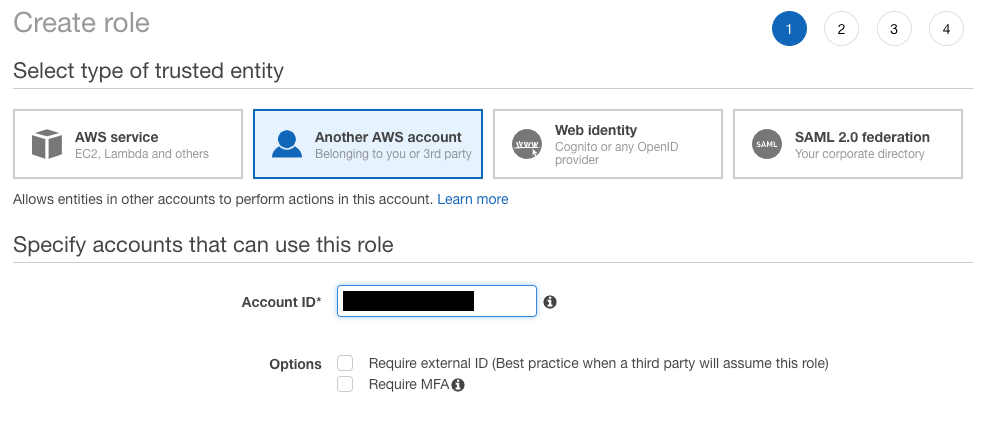The height and width of the screenshot is (437, 982).
Task: Enable the Require external ID checkbox
Action: [345, 363]
